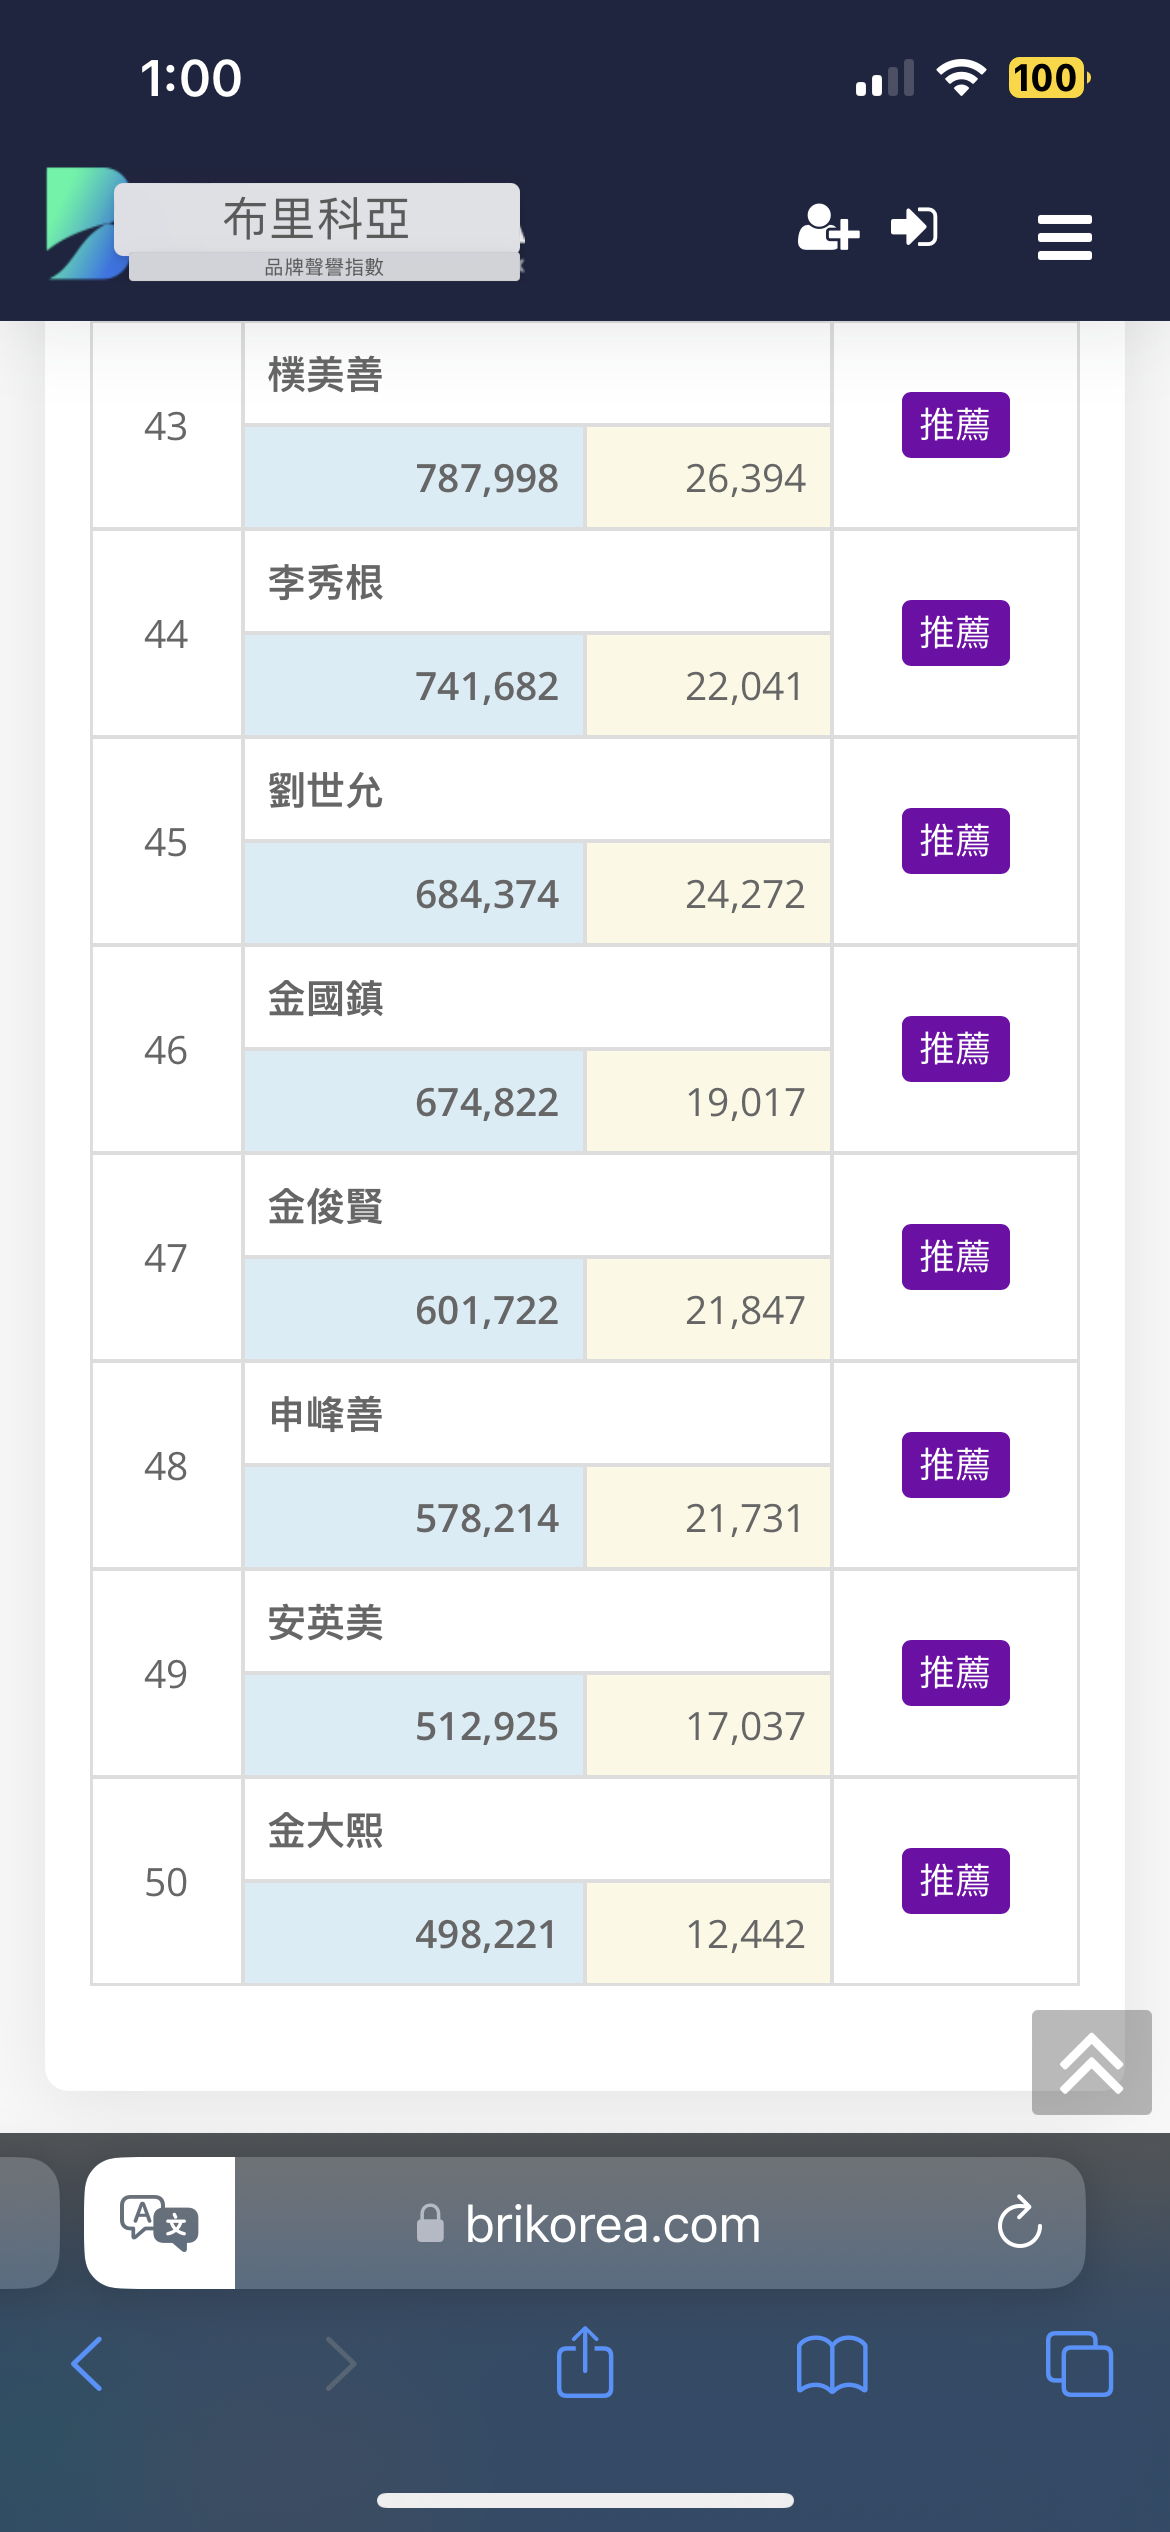
Task: Recommend rank 47 金俊賢
Action: point(955,1257)
